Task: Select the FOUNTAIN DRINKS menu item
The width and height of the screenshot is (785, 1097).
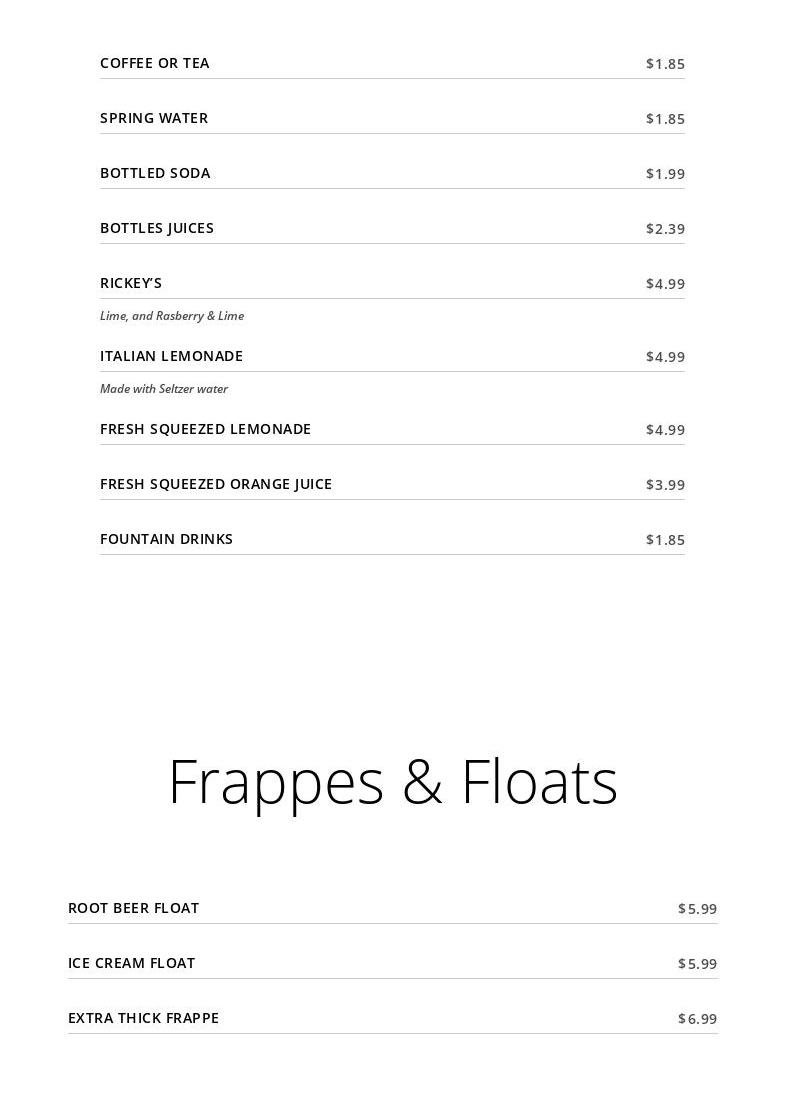Action: tap(166, 539)
